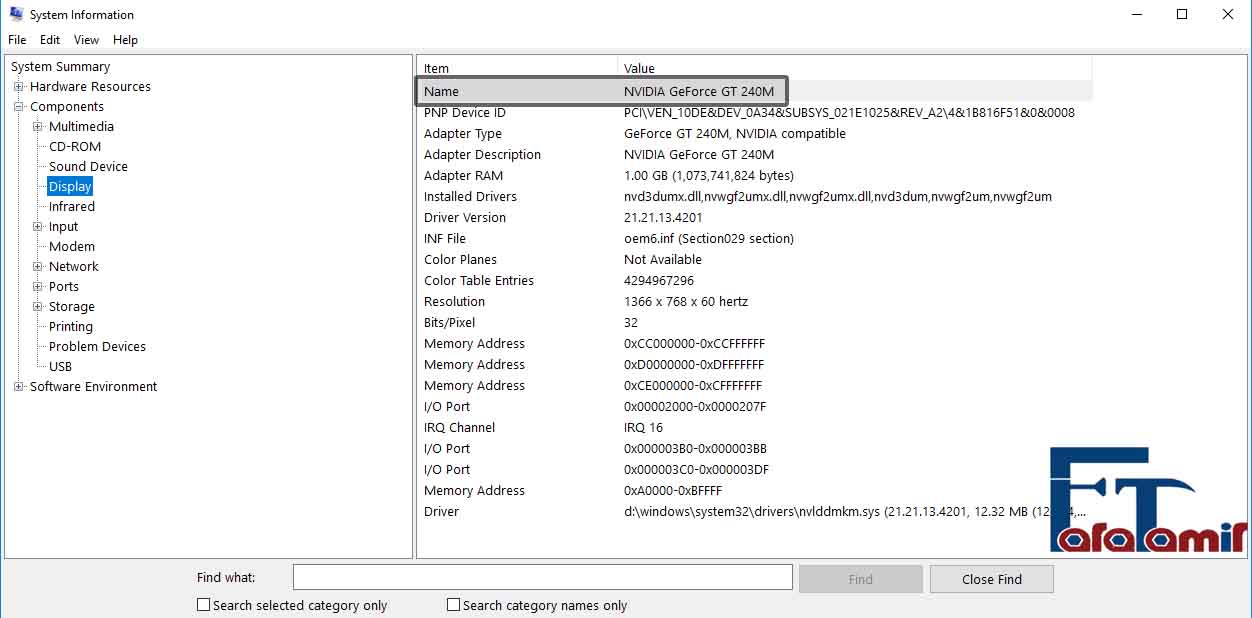Expand the Storage node
Image resolution: width=1252 pixels, height=618 pixels.
tap(38, 307)
